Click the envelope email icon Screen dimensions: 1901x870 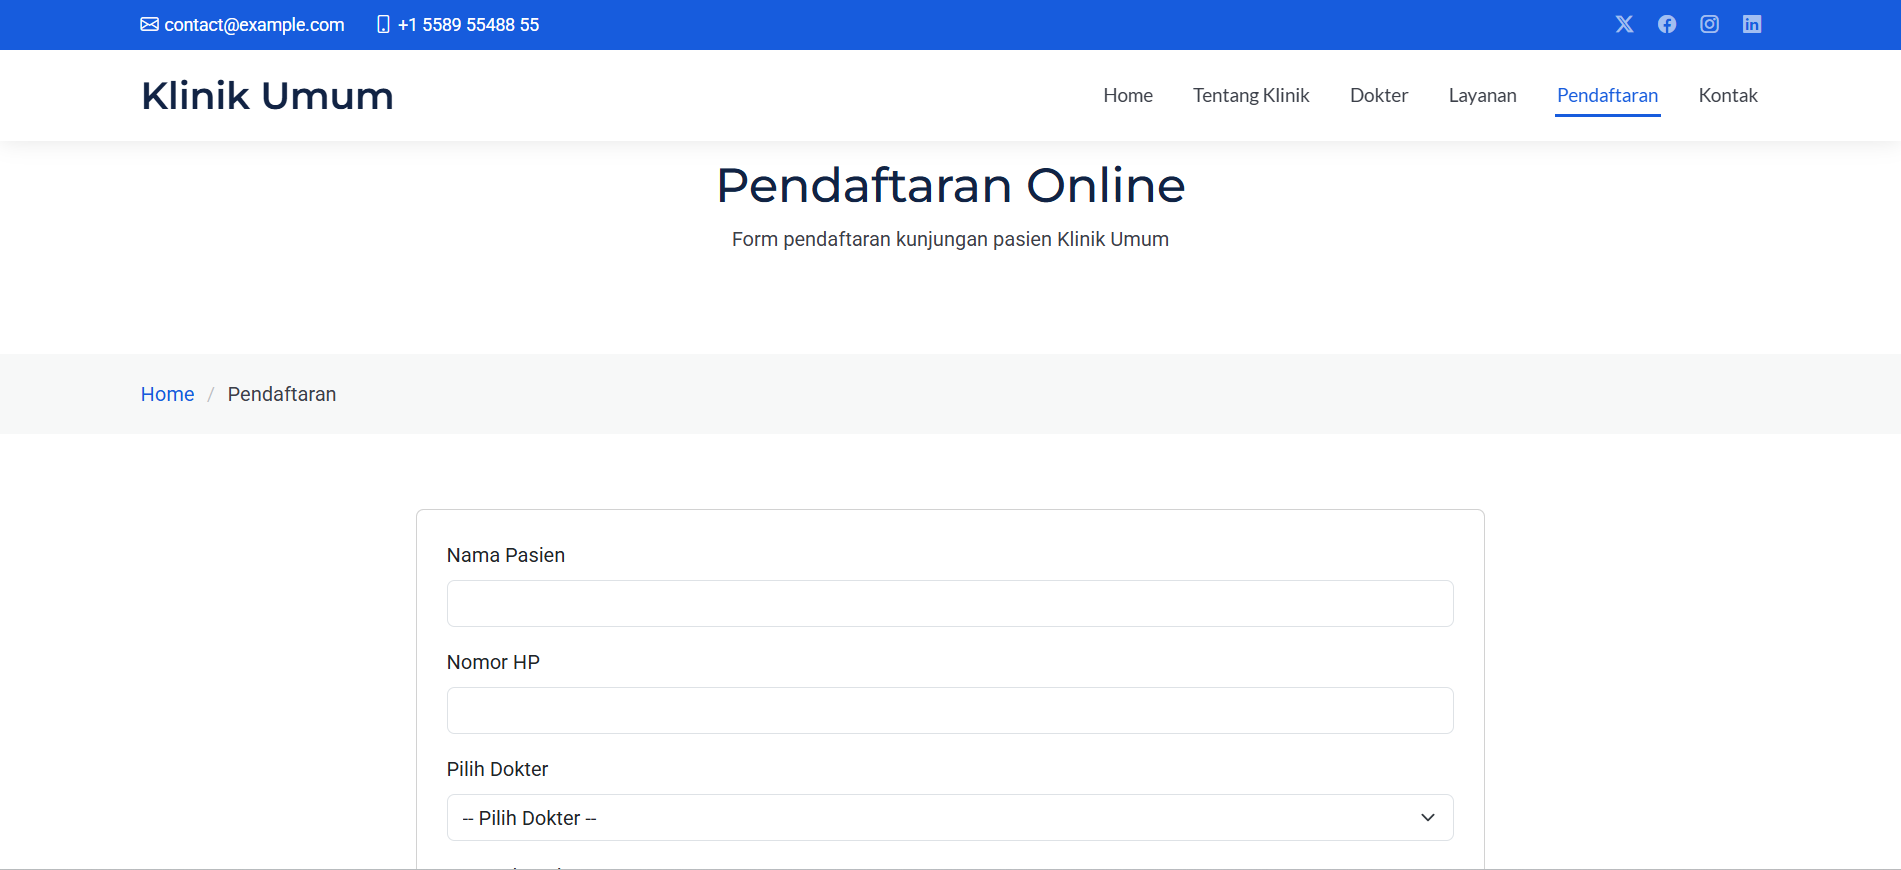[x=149, y=24]
